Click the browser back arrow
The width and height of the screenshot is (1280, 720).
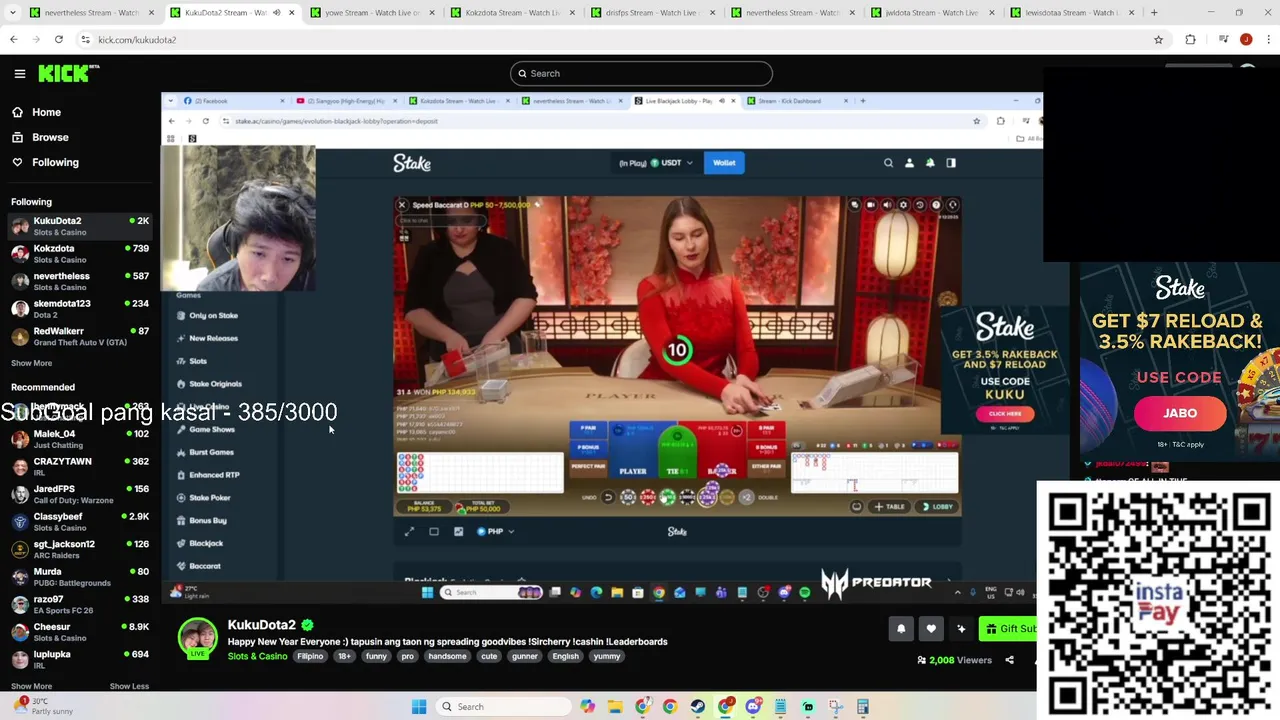pos(14,40)
